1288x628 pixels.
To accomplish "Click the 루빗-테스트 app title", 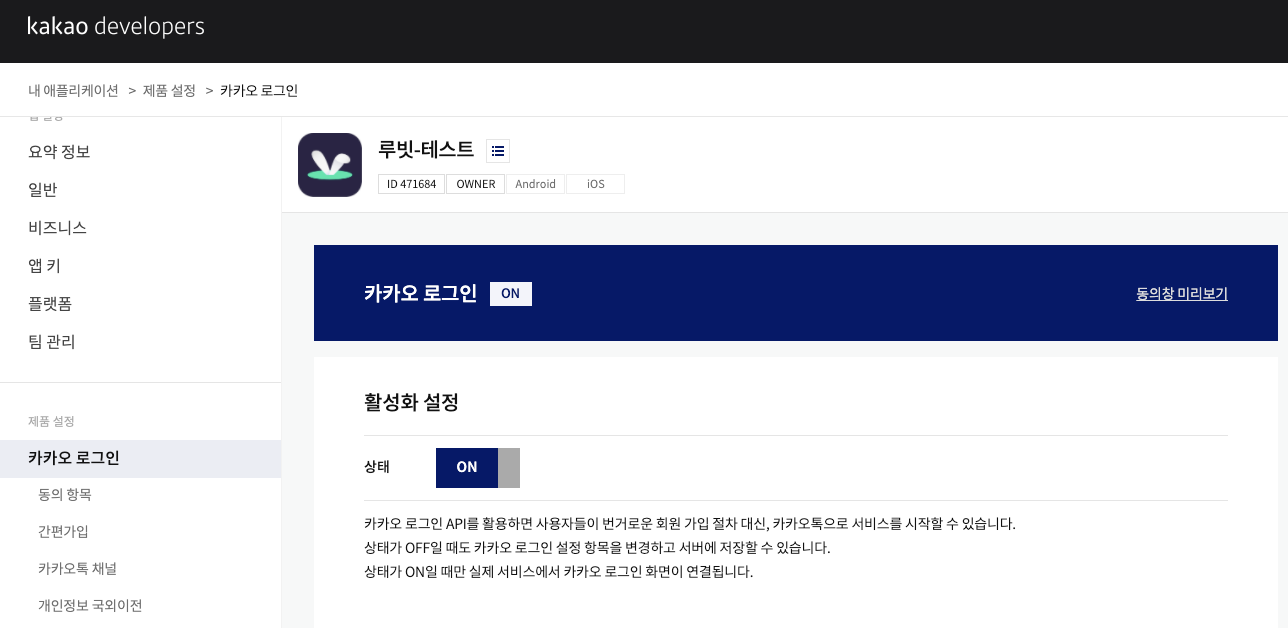I will pos(426,150).
